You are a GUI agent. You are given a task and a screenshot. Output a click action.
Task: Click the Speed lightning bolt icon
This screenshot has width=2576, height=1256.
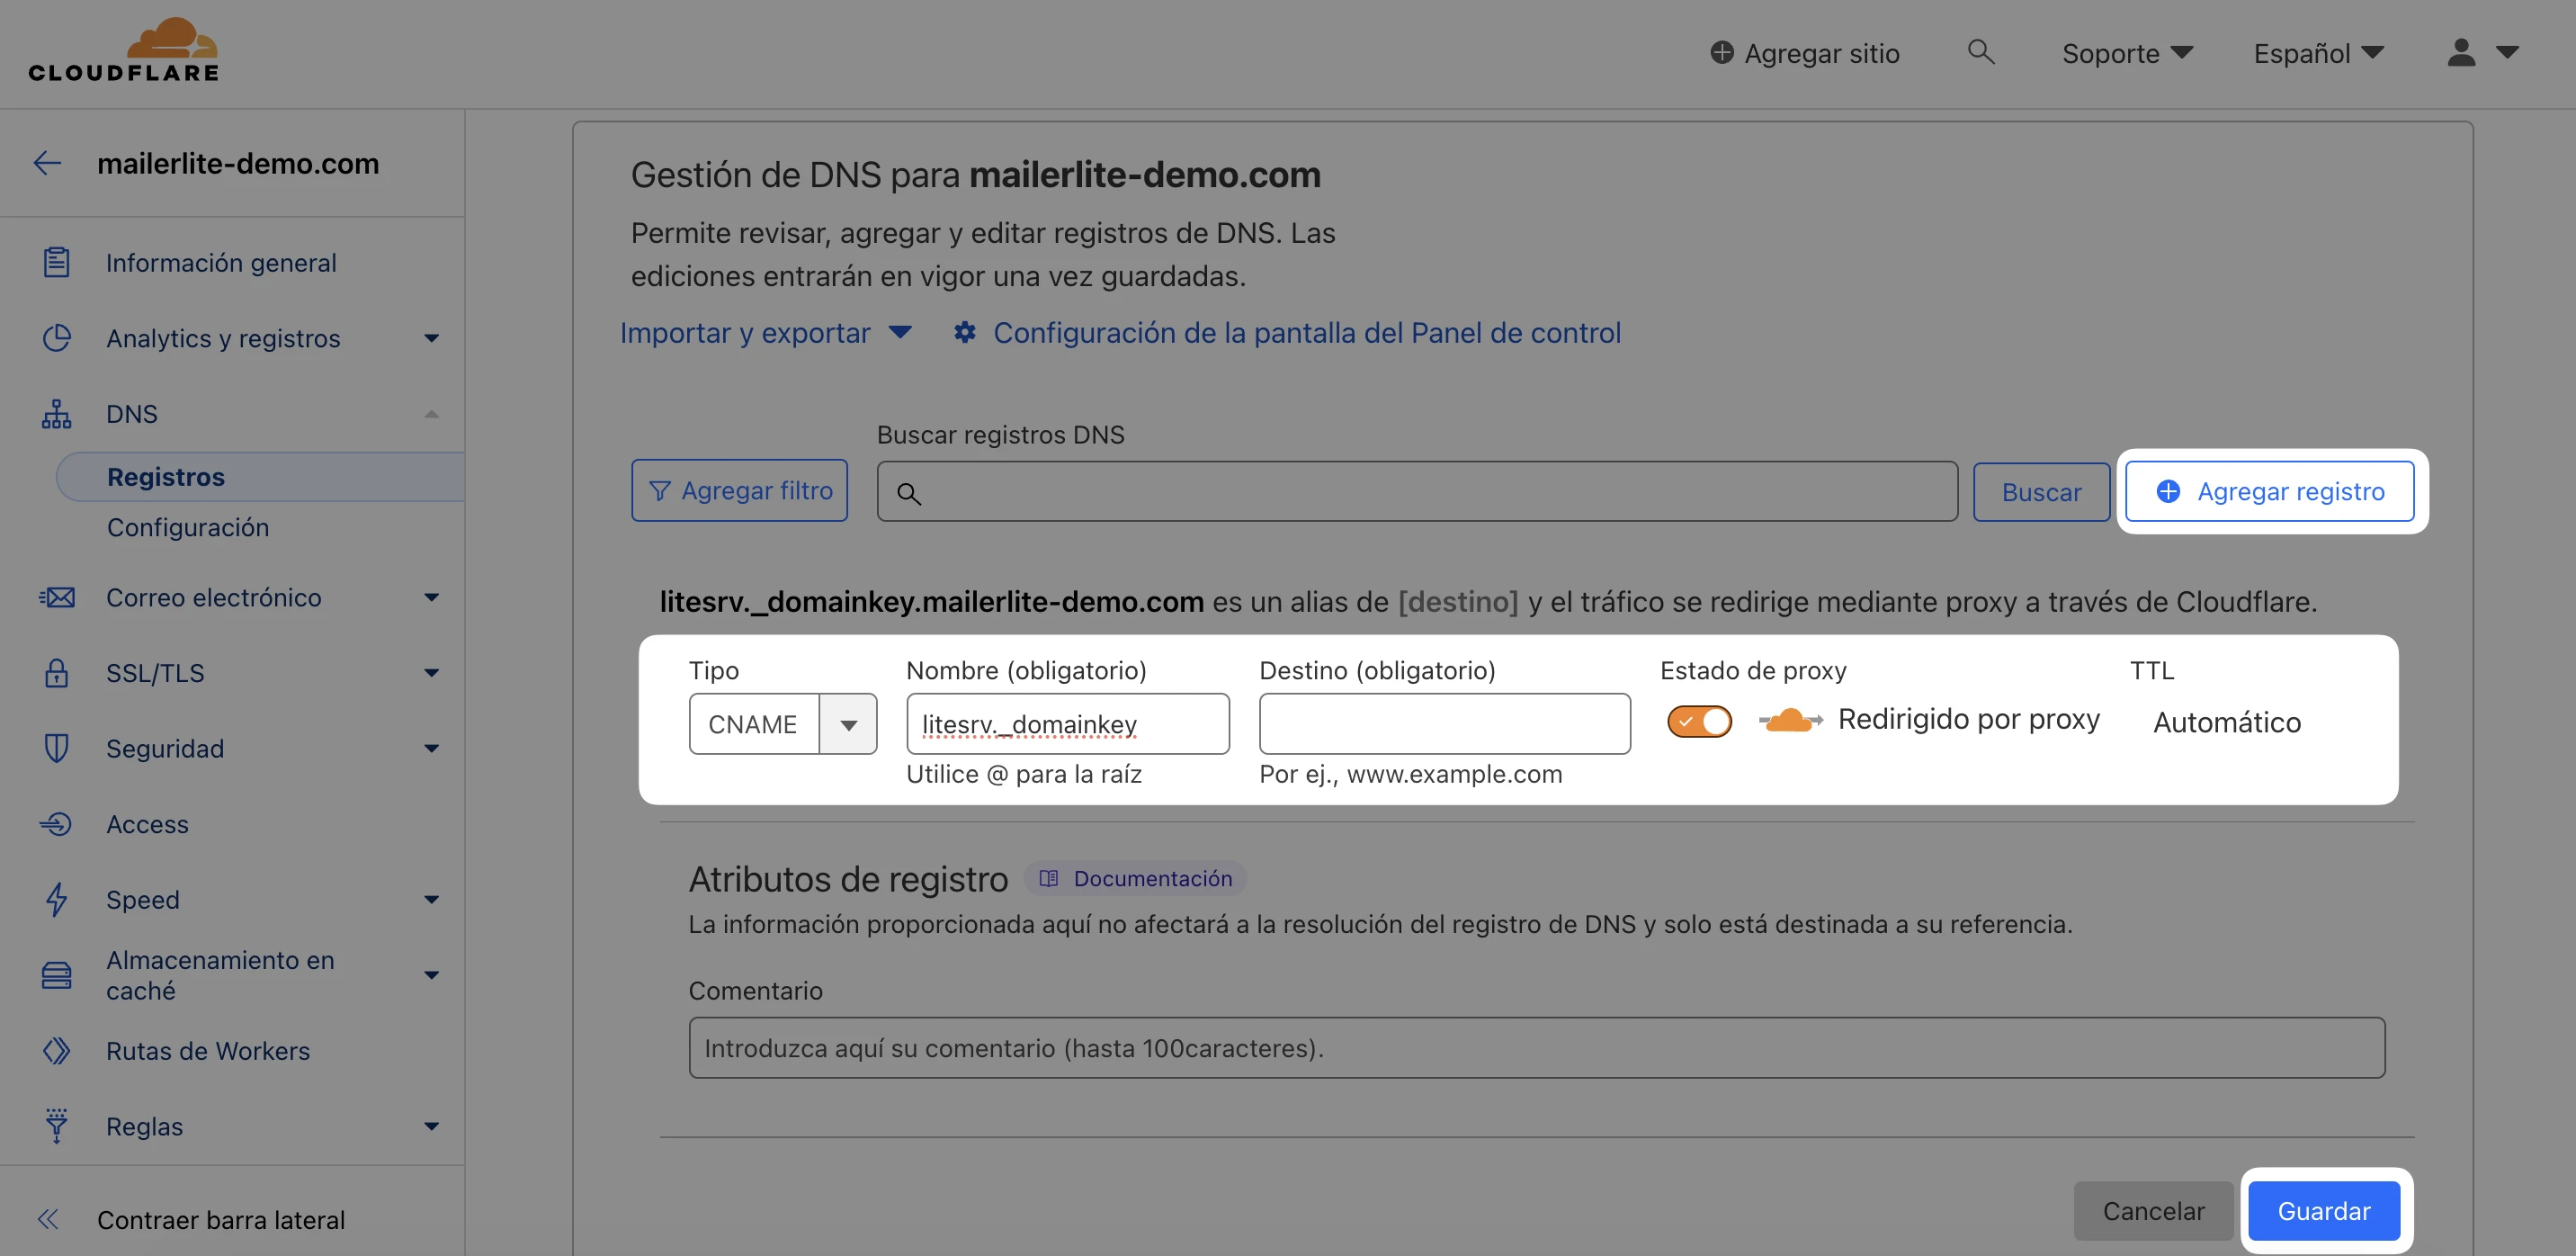pyautogui.click(x=56, y=899)
